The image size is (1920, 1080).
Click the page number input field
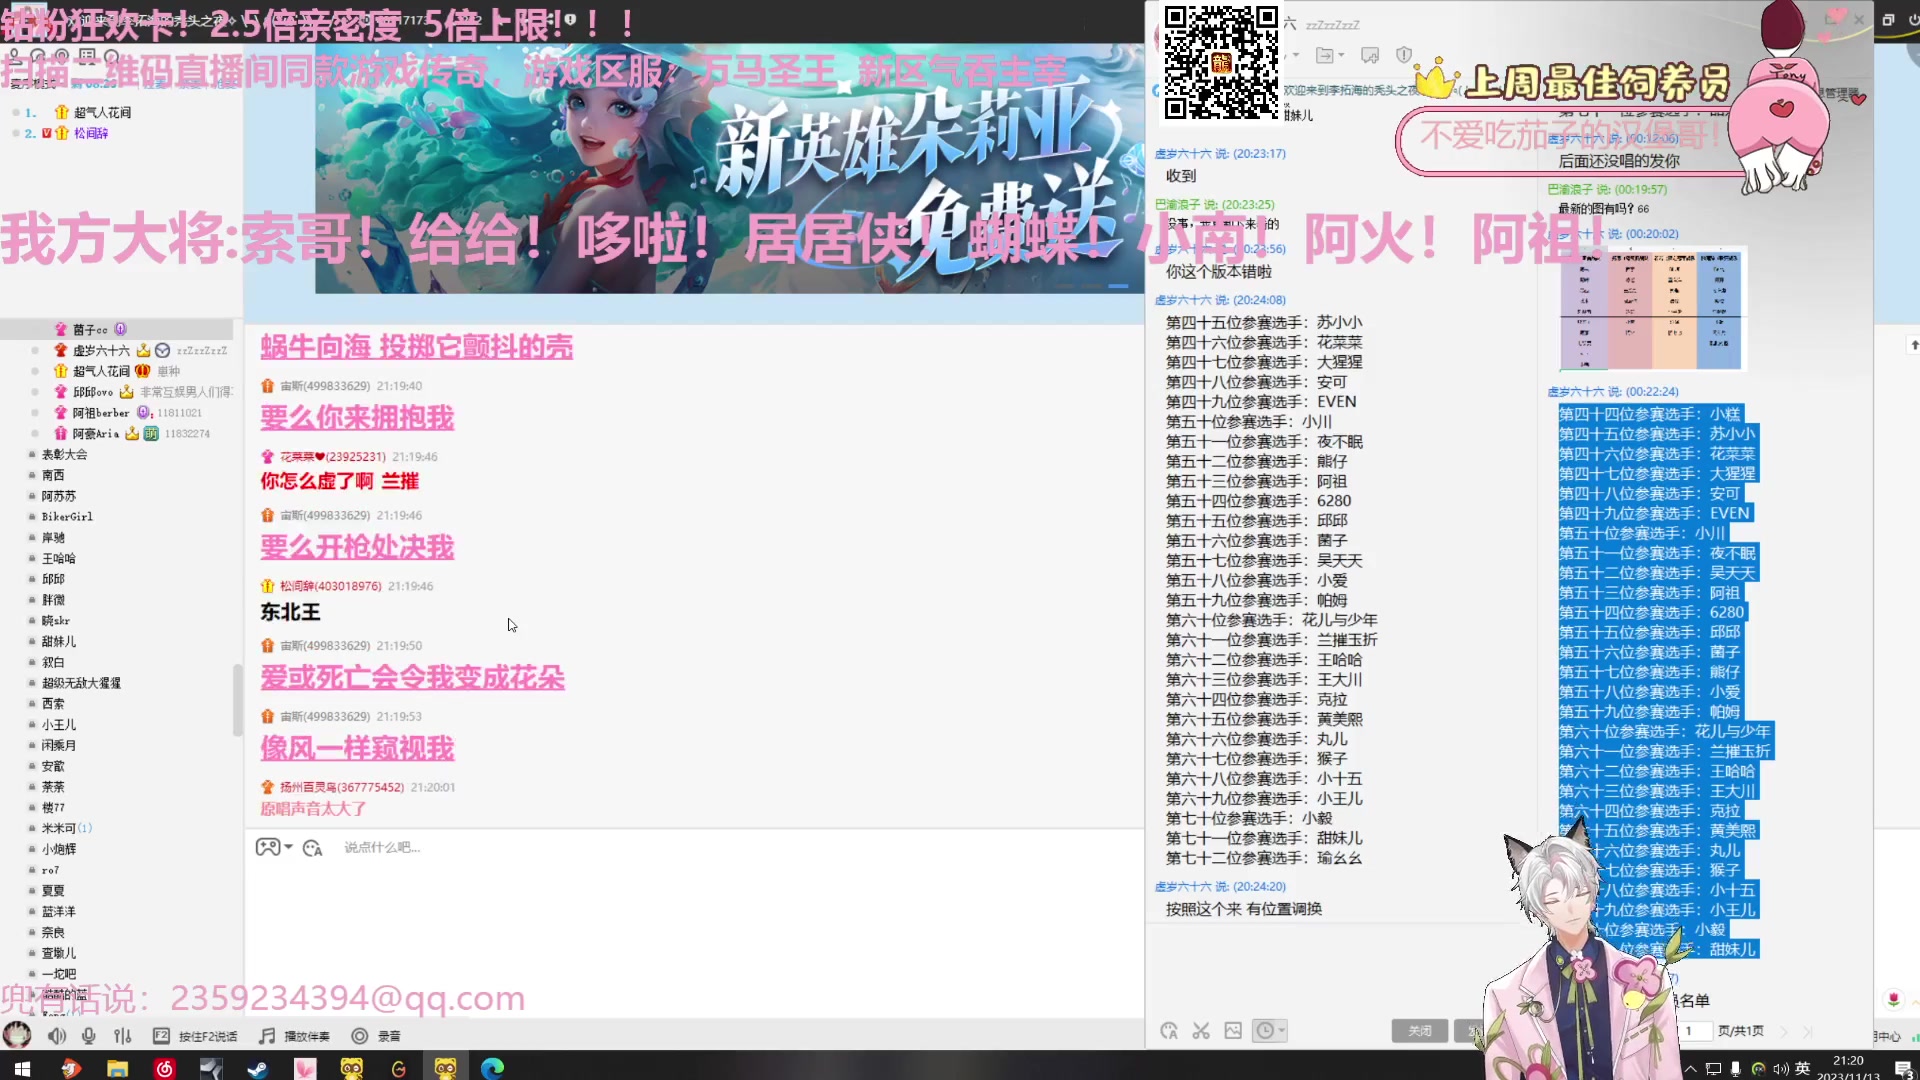coord(1694,1031)
